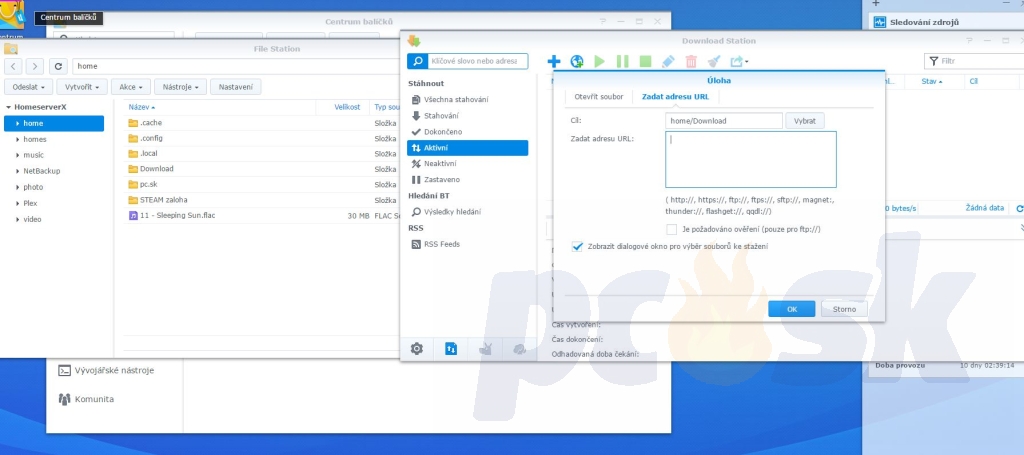Select the home folder in tree
This screenshot has height=455, width=1024.
(x=54, y=123)
